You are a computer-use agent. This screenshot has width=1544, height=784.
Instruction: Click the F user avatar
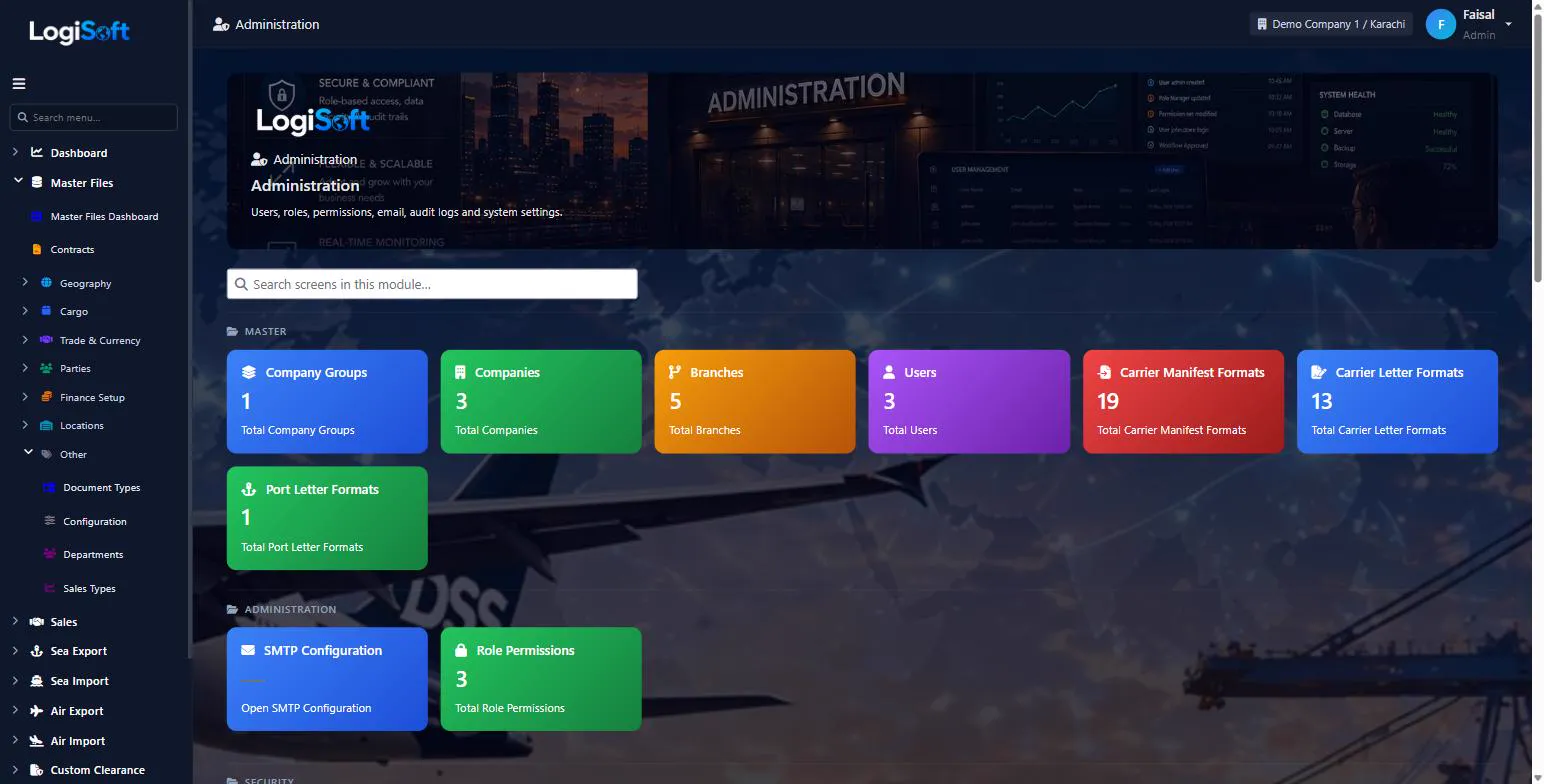(1440, 25)
